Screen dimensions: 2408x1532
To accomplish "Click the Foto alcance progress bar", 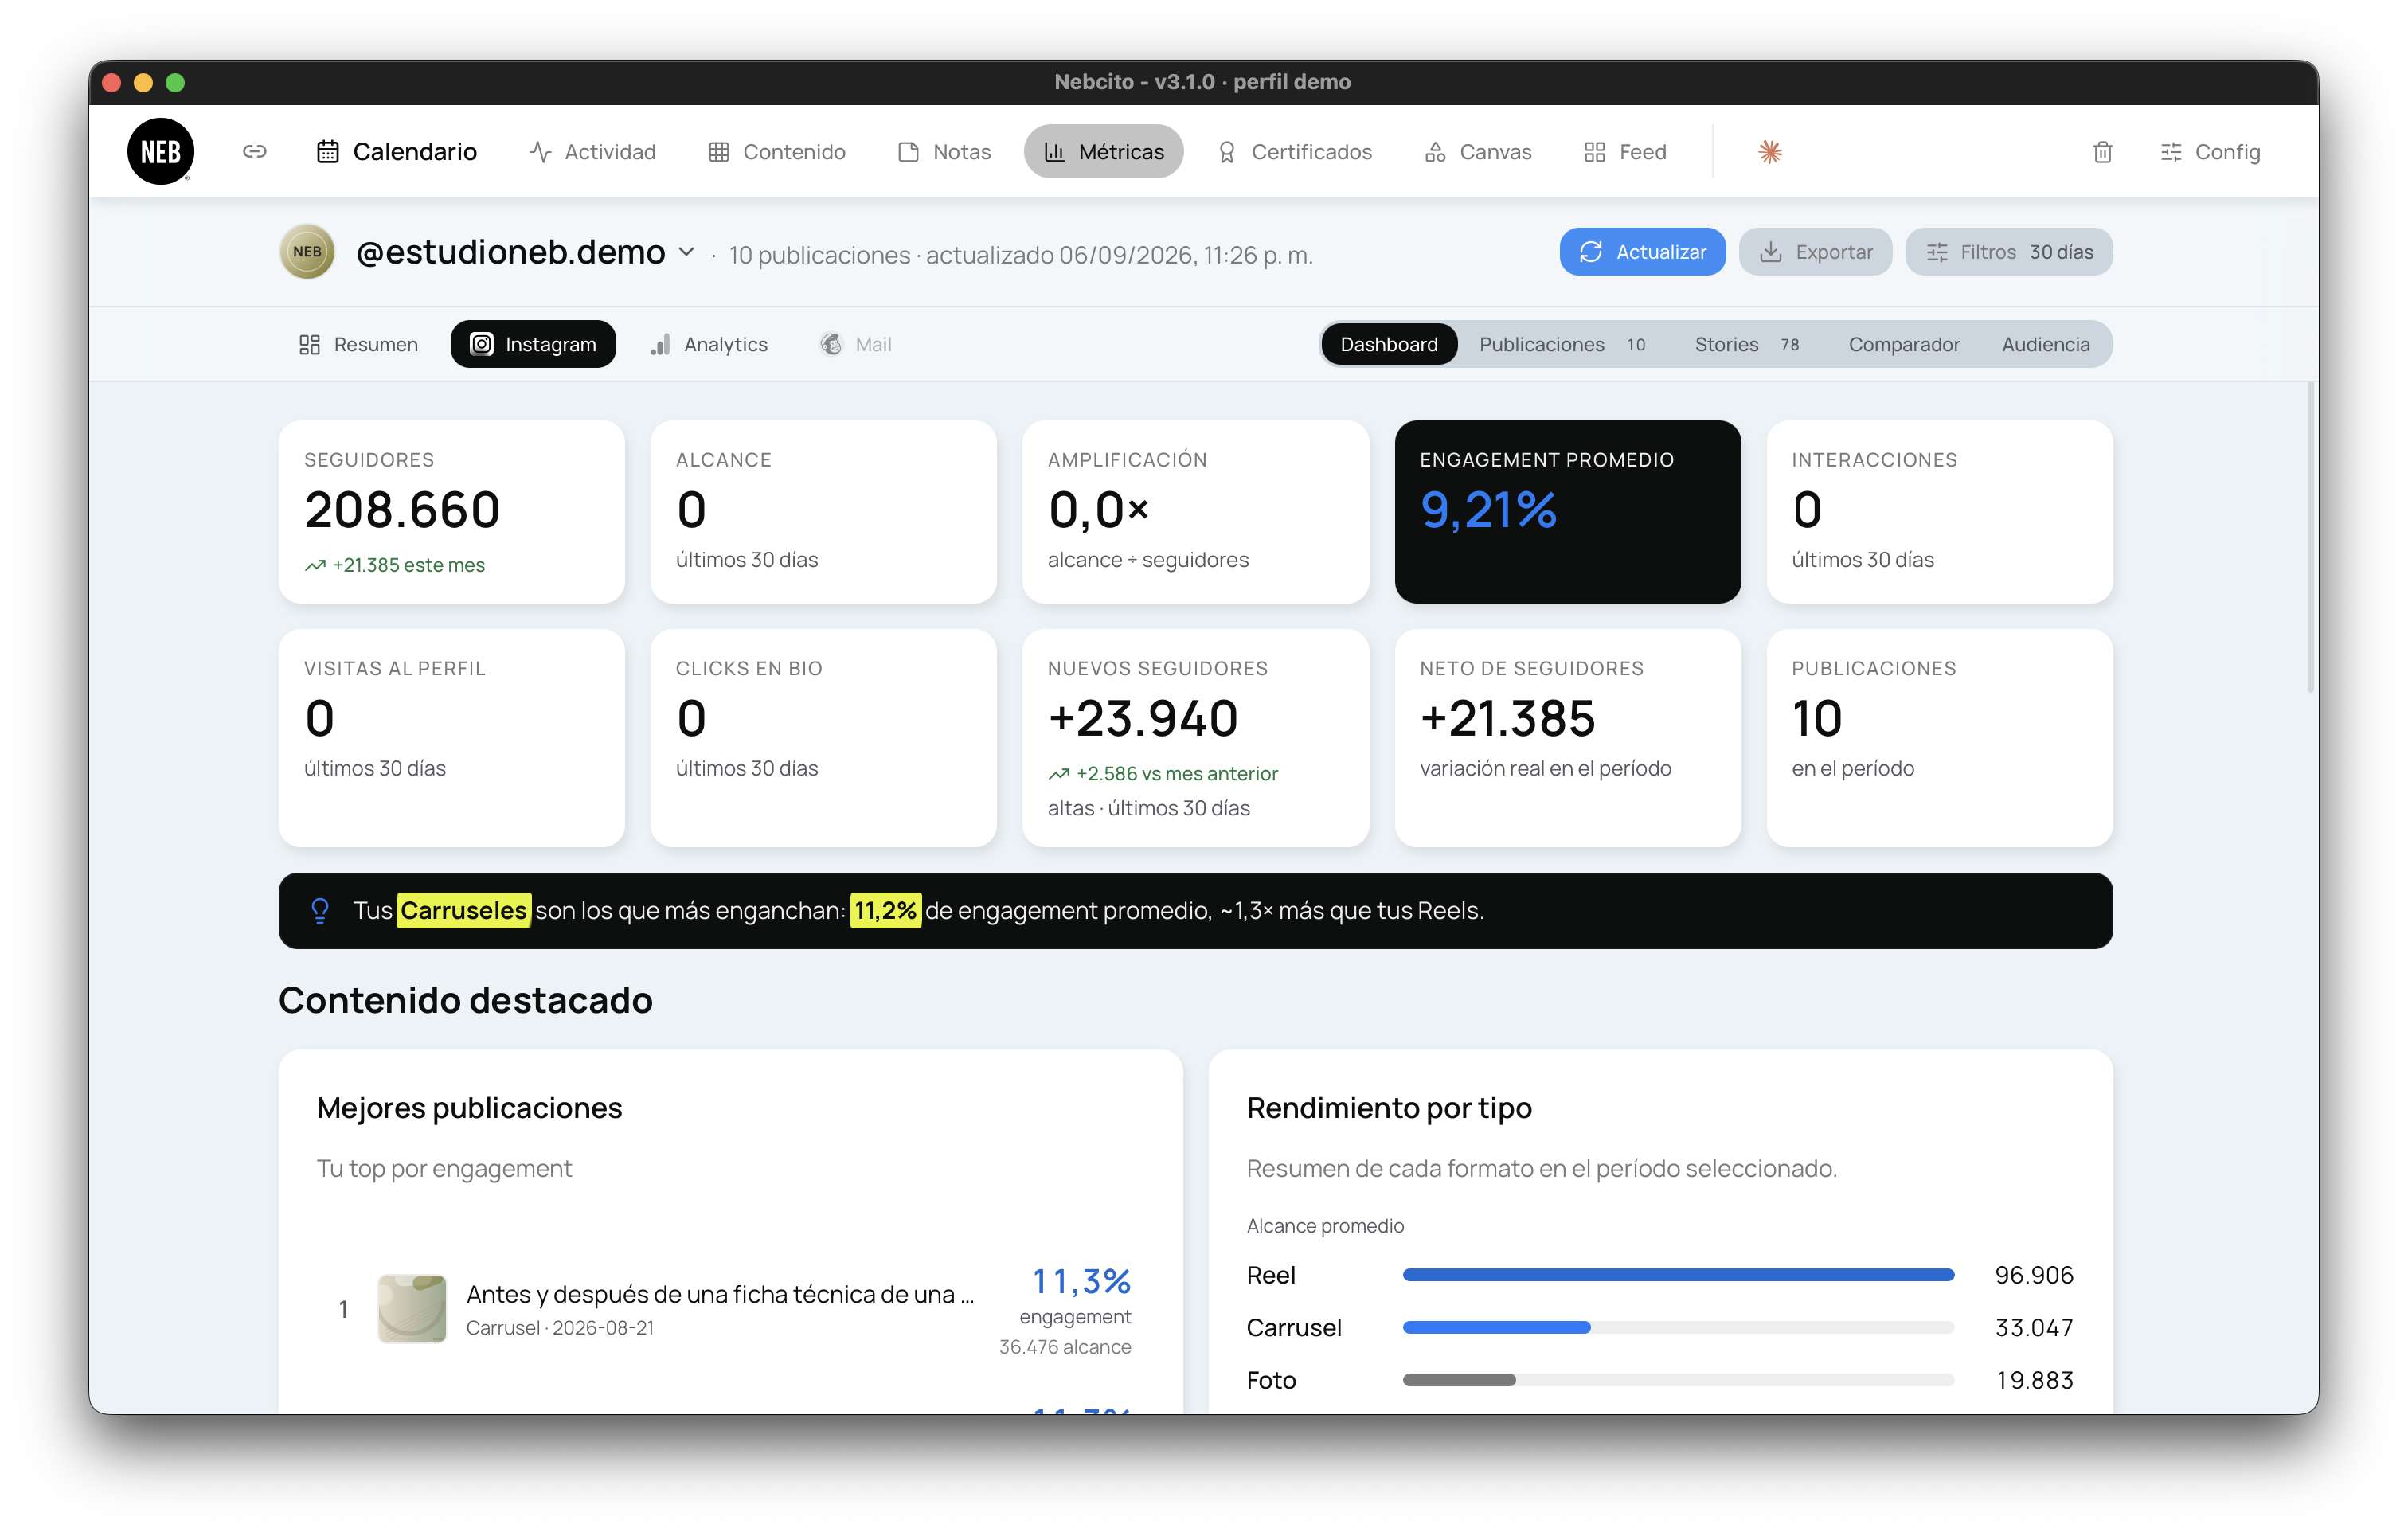I will click(1679, 1380).
